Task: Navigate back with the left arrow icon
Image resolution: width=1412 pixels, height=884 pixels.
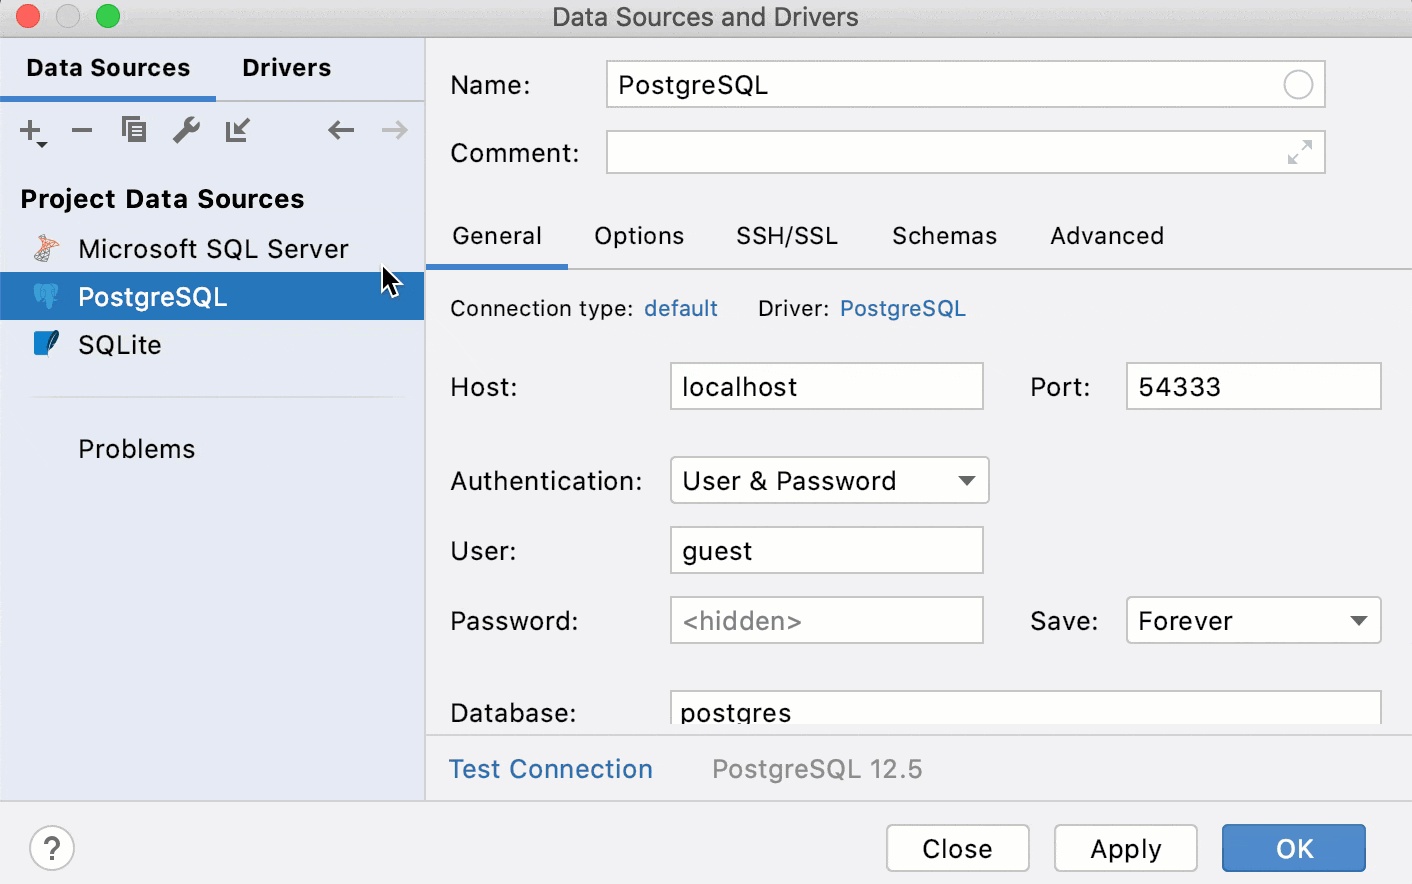Action: click(341, 130)
